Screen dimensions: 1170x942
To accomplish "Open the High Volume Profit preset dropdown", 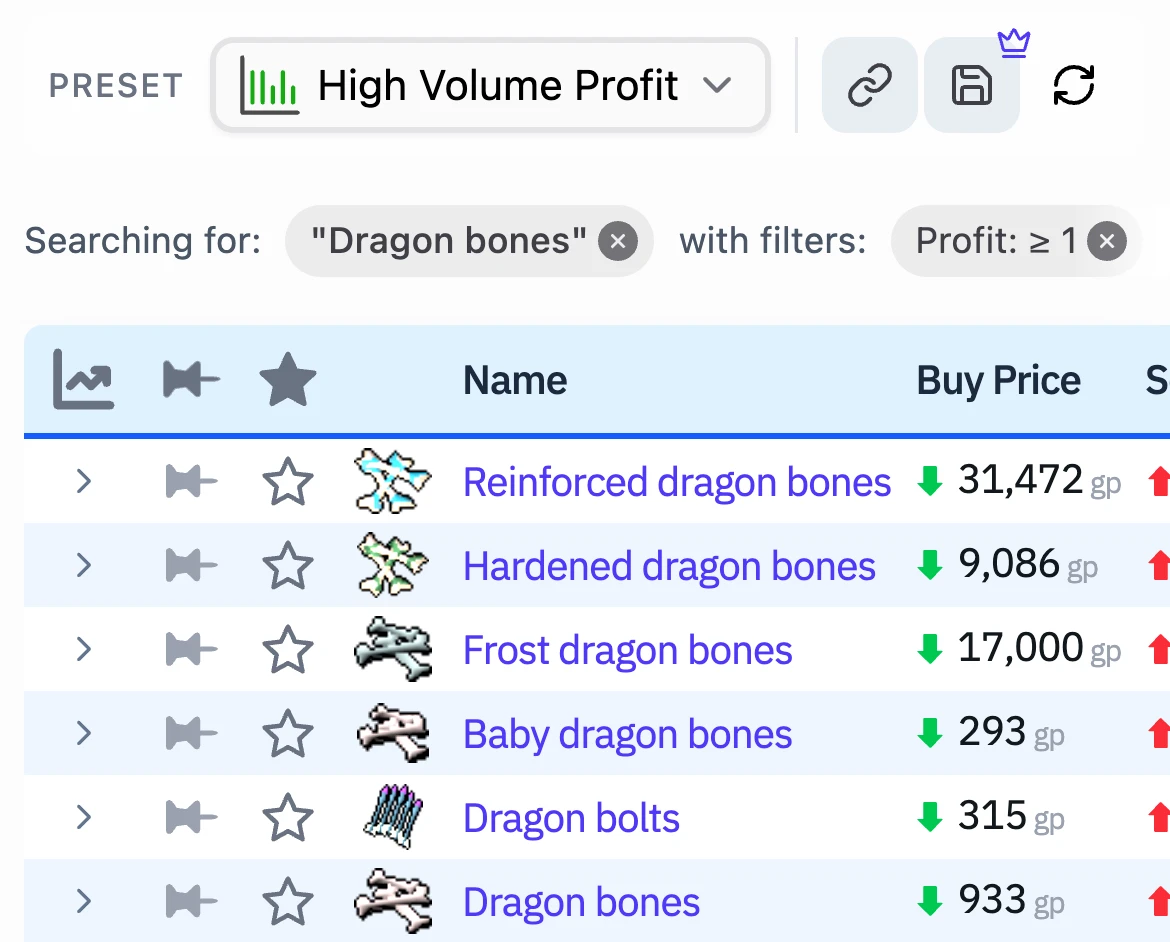I will (490, 85).
